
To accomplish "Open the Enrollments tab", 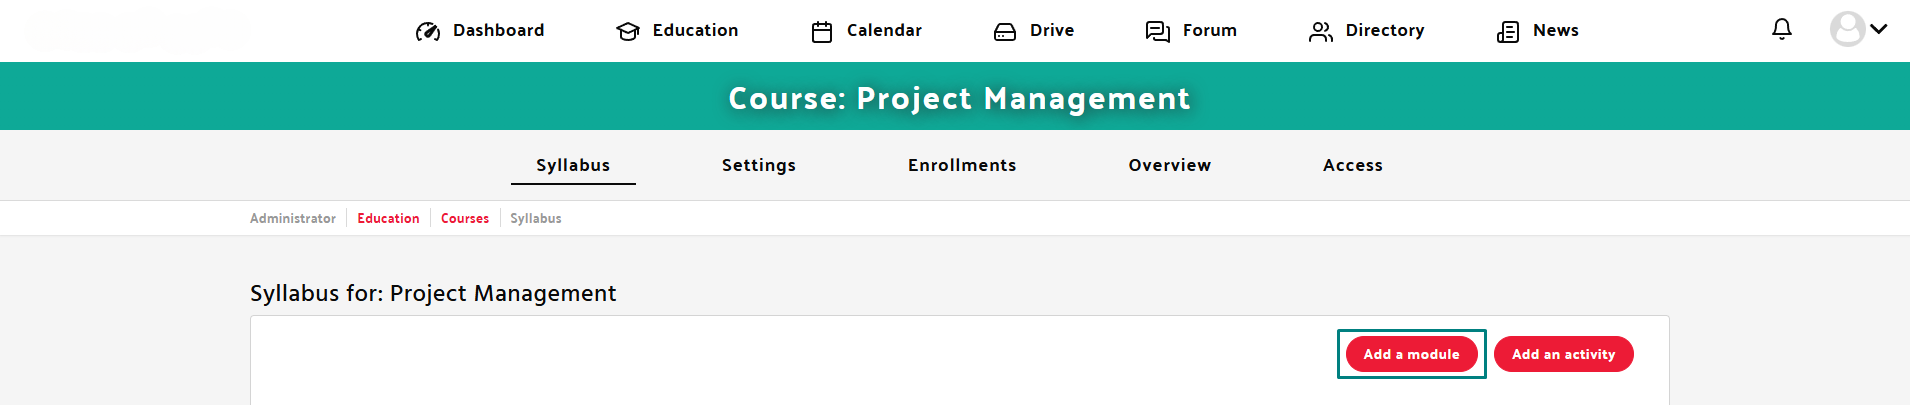I will tap(962, 165).
